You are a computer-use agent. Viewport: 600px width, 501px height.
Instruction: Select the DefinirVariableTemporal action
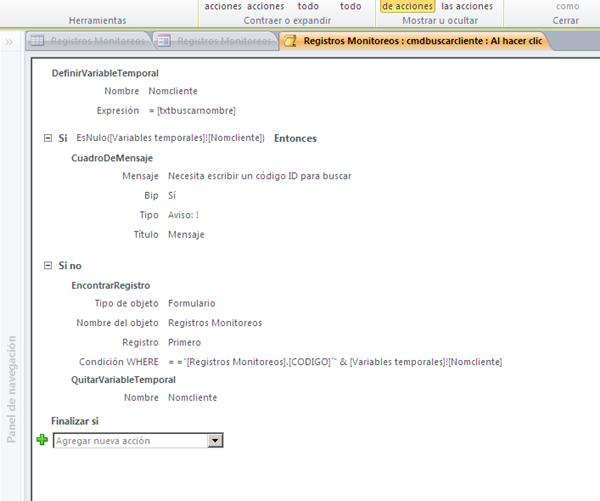pyautogui.click(x=105, y=73)
